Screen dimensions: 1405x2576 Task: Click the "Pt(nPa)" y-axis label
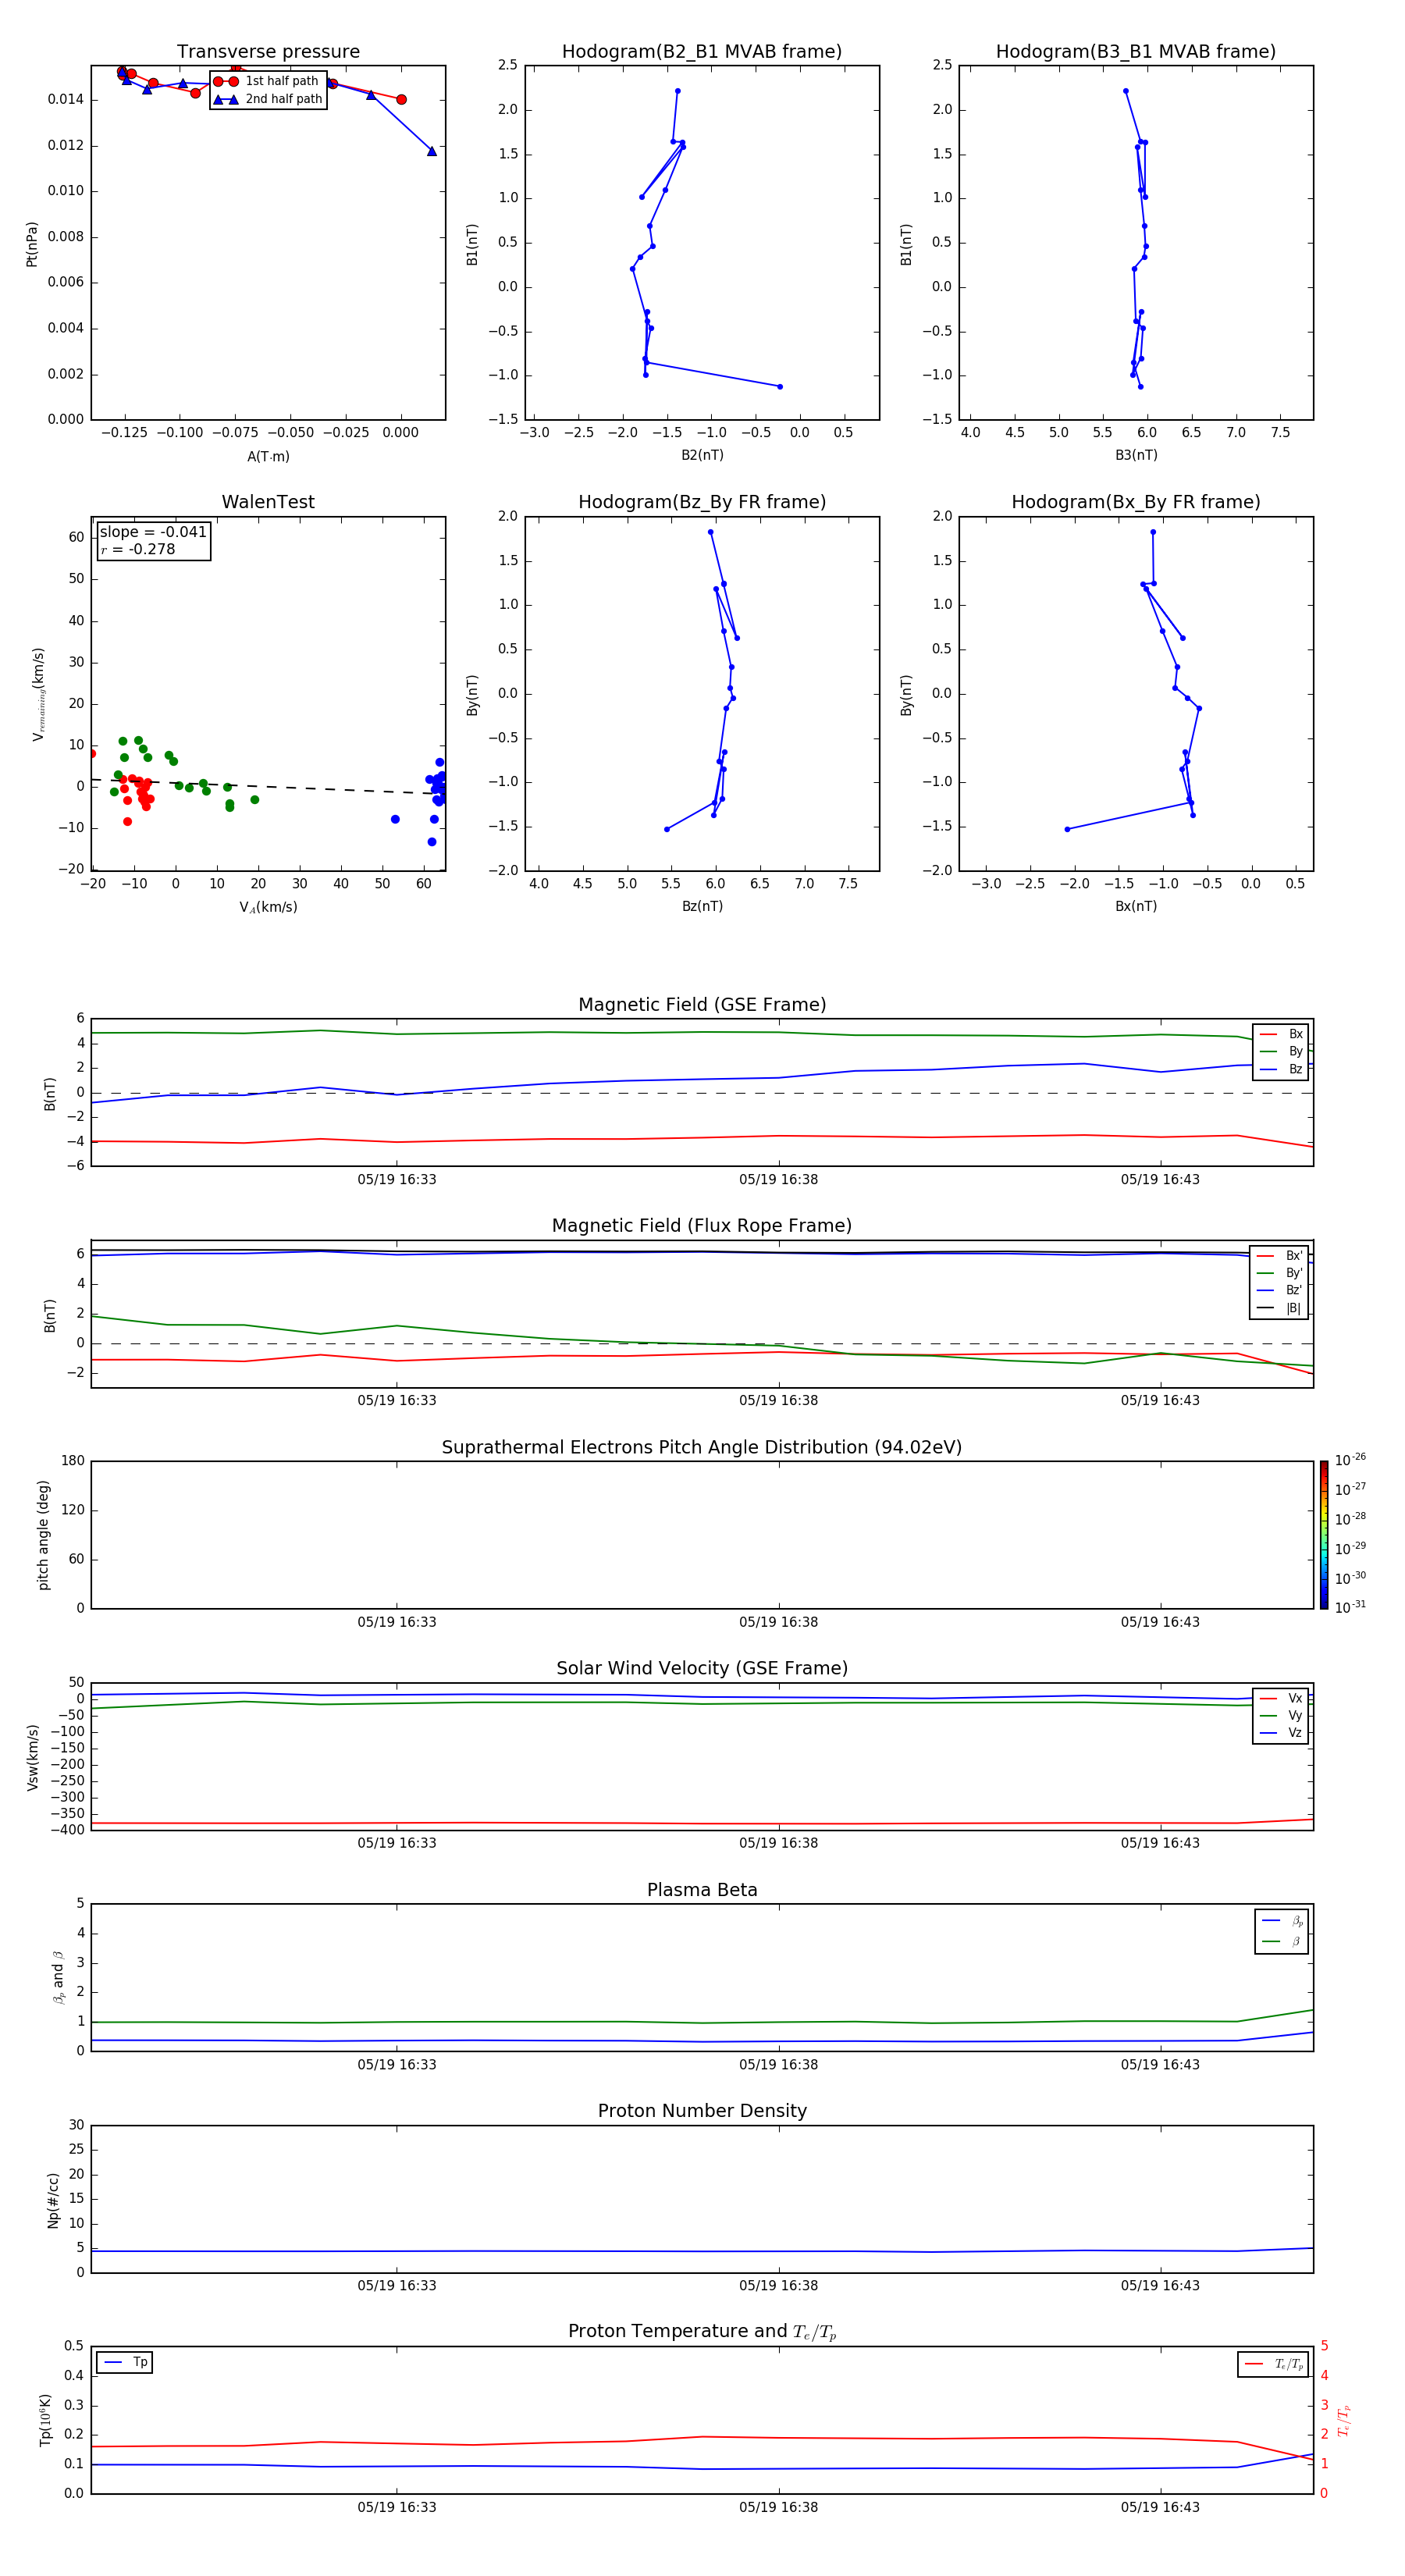(32, 243)
